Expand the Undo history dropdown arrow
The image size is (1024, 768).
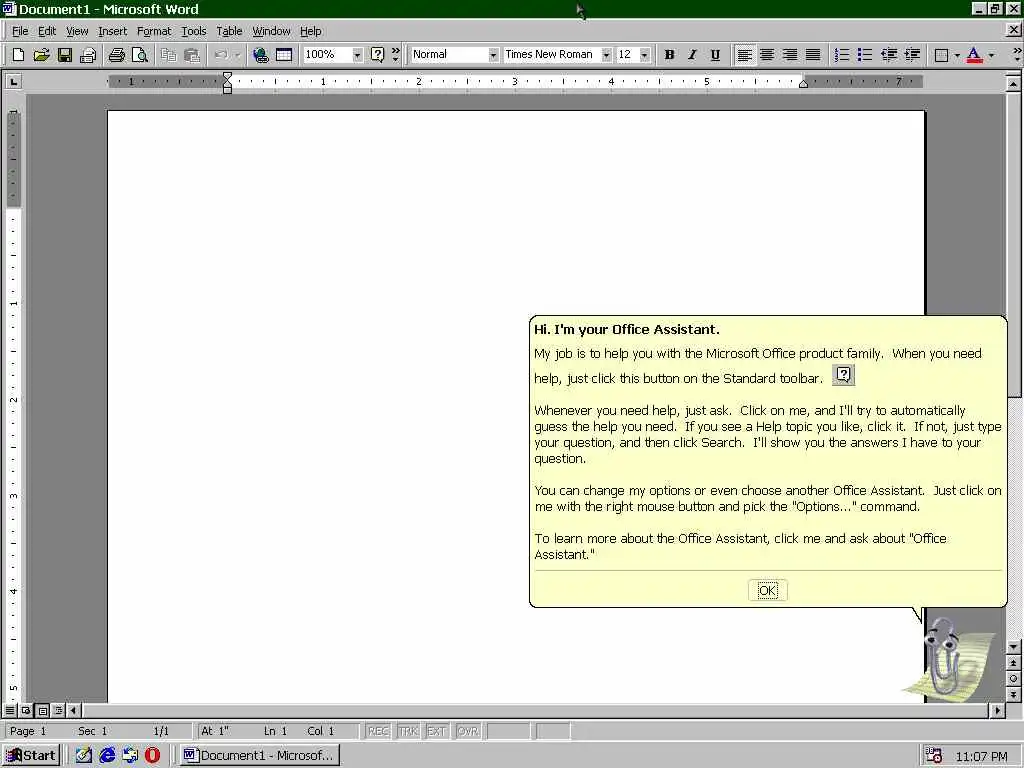click(238, 55)
